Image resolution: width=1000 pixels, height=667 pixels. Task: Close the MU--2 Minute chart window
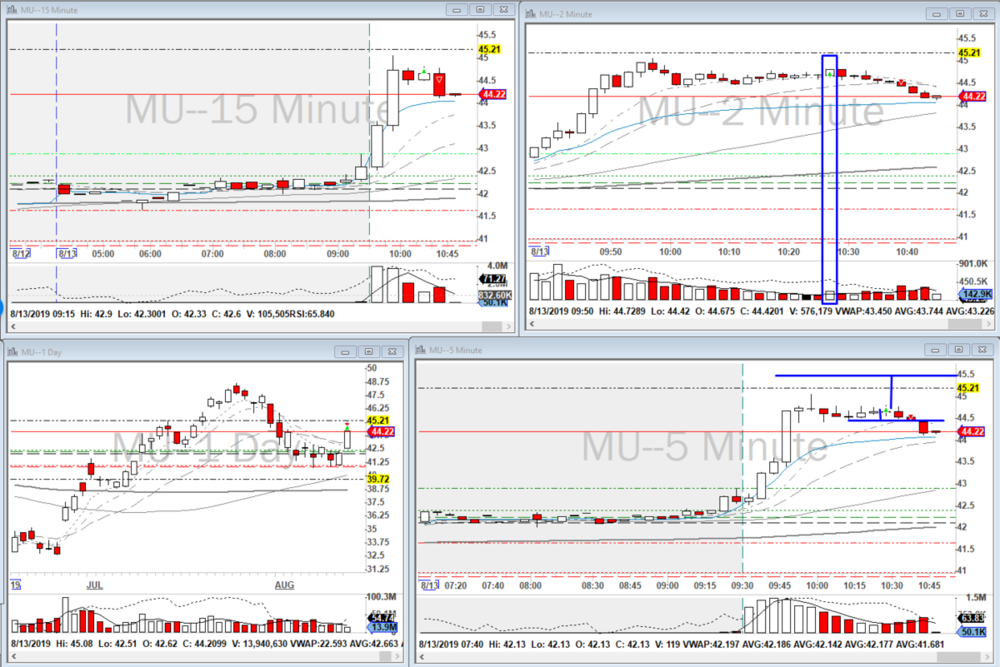982,14
